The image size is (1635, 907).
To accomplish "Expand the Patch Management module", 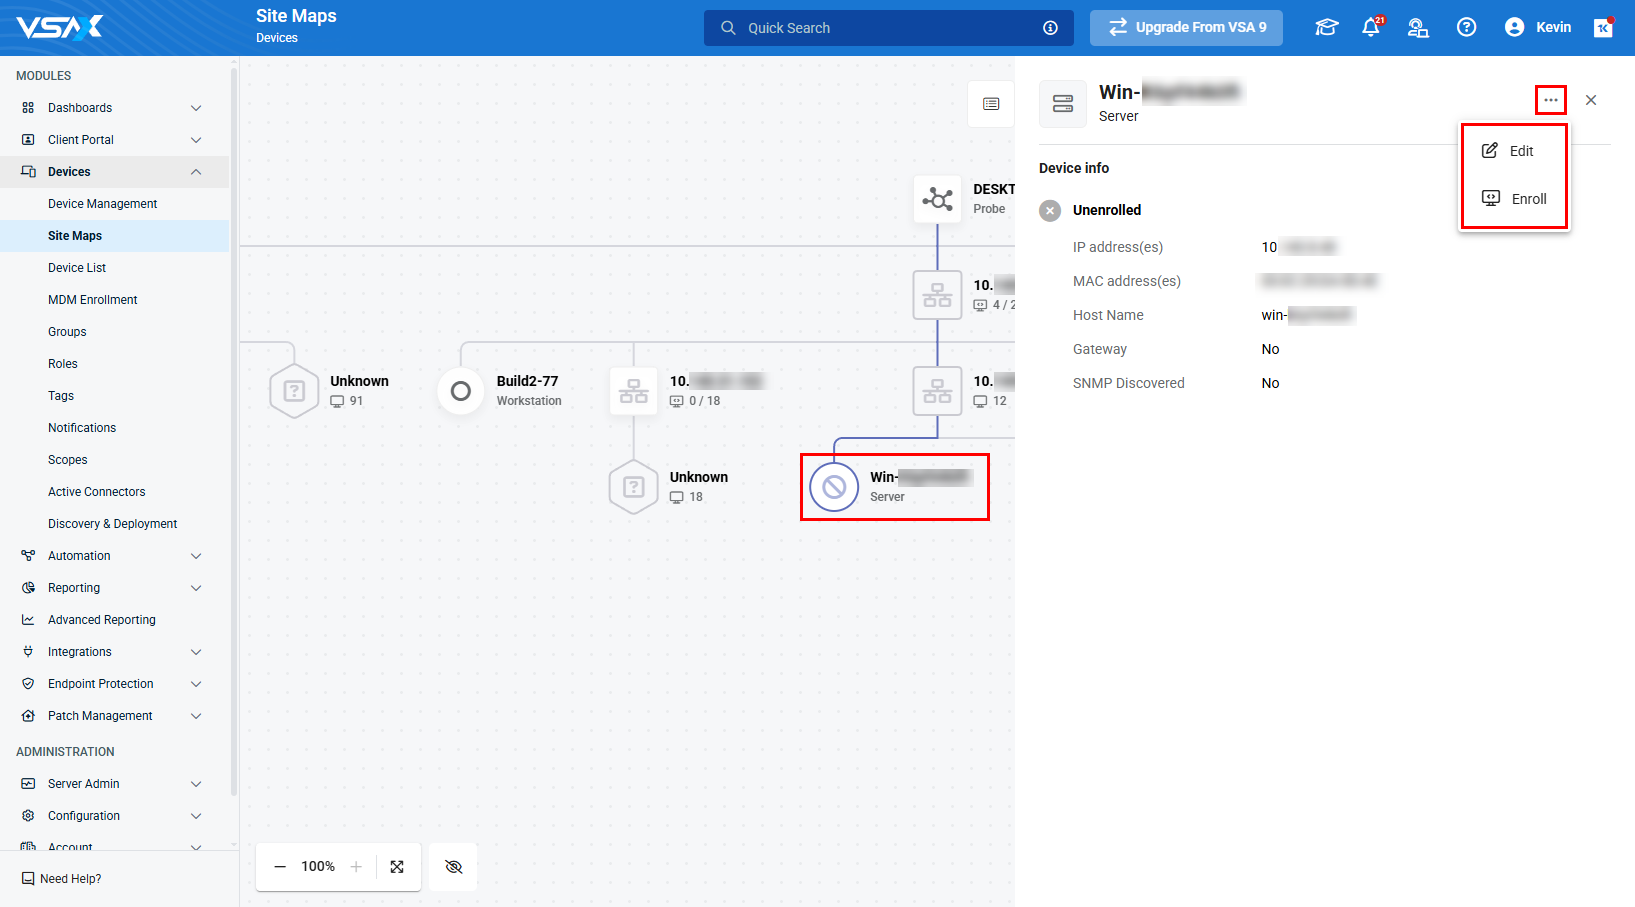I will pyautogui.click(x=196, y=716).
